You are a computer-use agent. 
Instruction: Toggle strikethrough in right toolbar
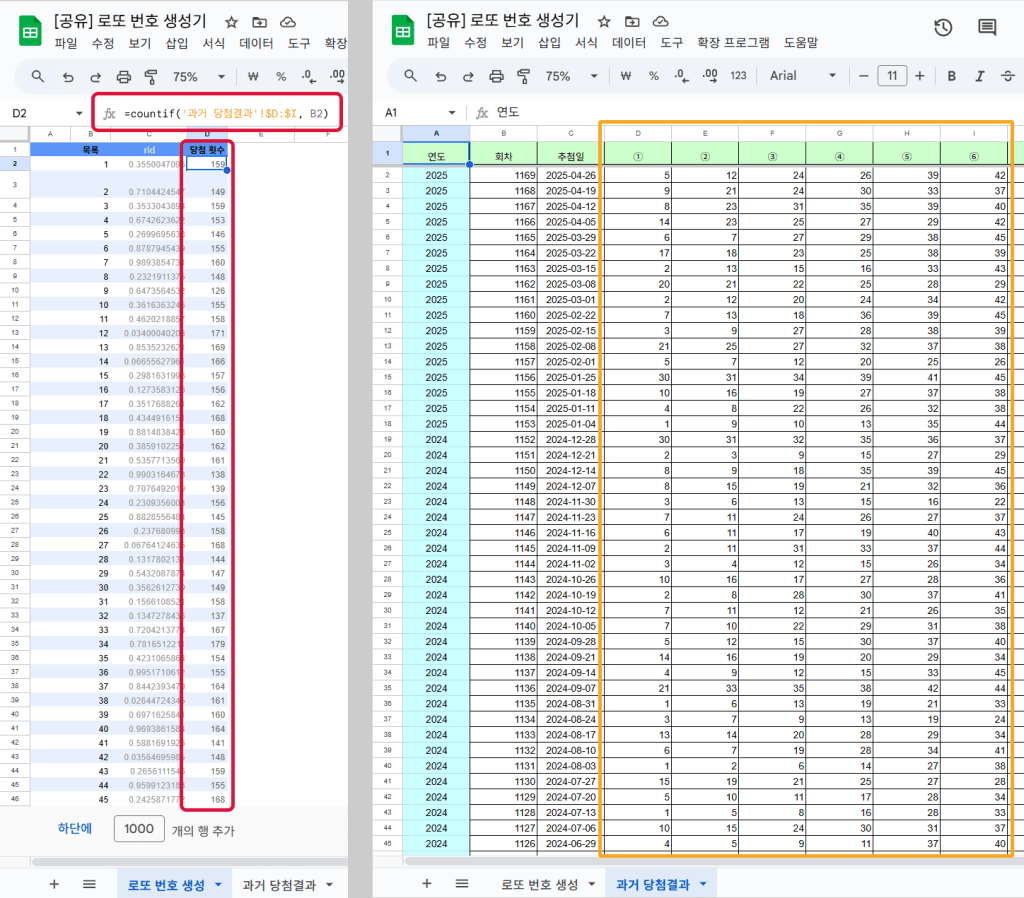pyautogui.click(x=1007, y=76)
